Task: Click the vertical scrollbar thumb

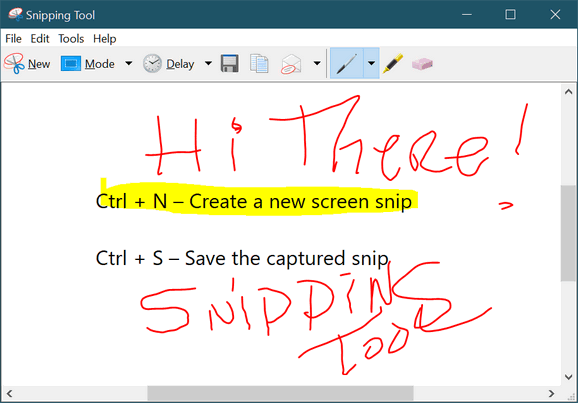Action: click(x=568, y=233)
